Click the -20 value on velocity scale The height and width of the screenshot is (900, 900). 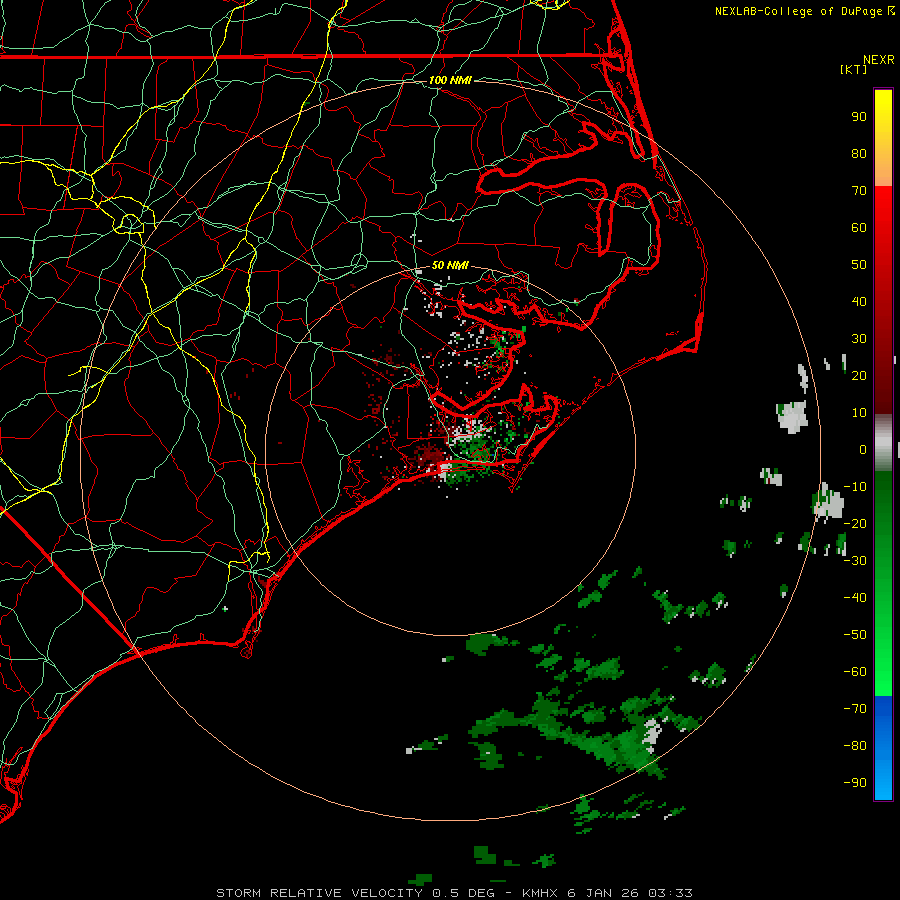click(855, 523)
